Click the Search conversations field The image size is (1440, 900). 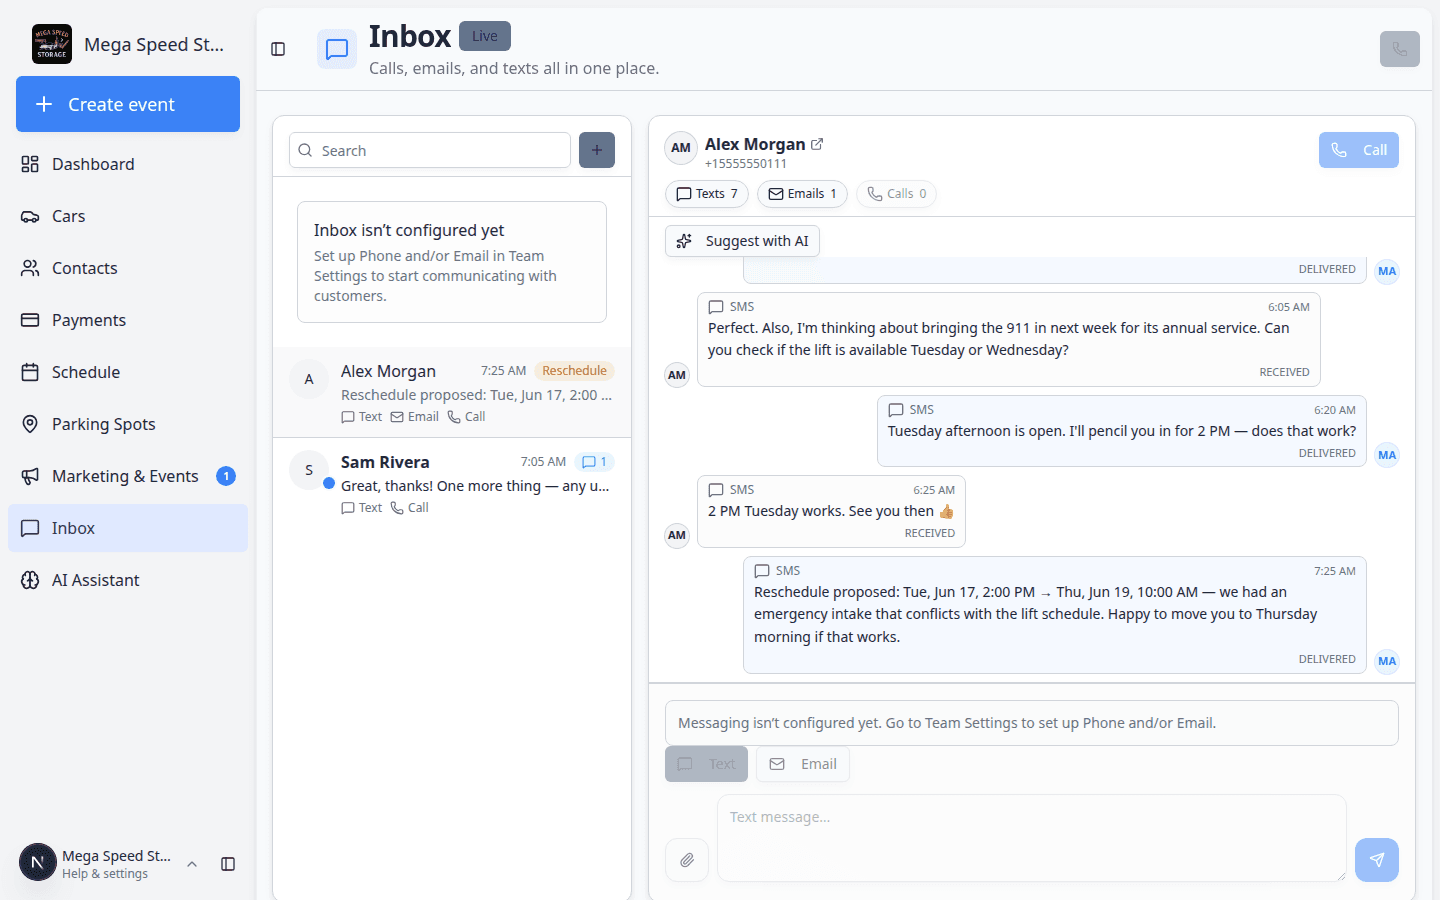coord(430,150)
